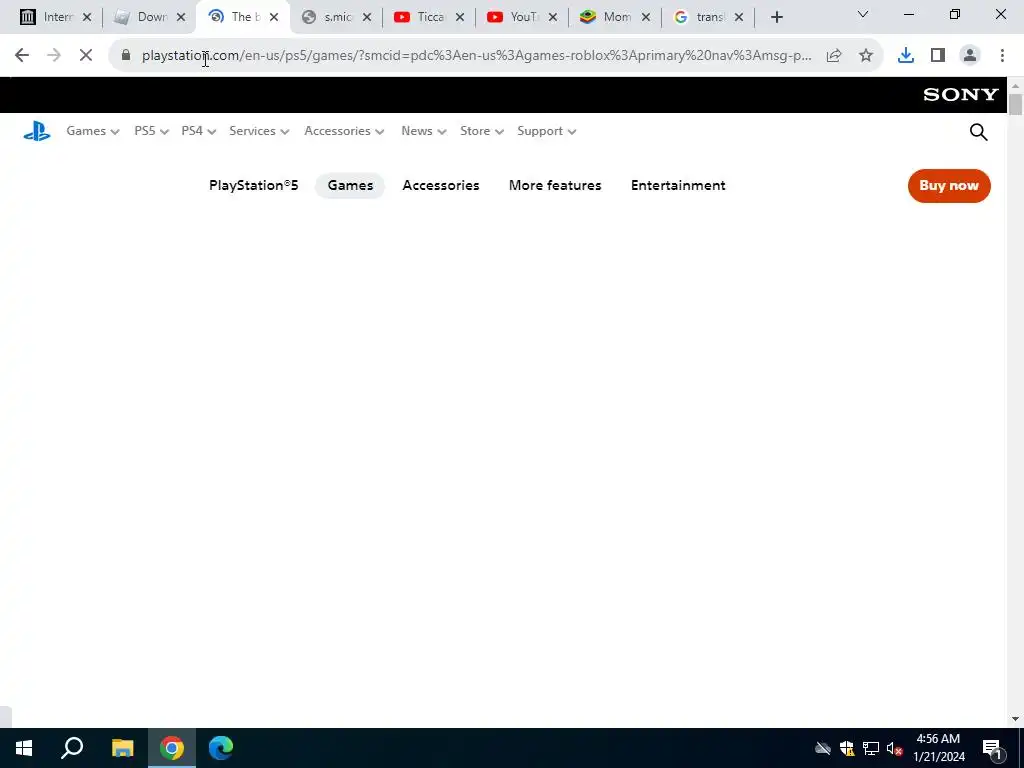
Task: Open network tray icon
Action: (871, 748)
